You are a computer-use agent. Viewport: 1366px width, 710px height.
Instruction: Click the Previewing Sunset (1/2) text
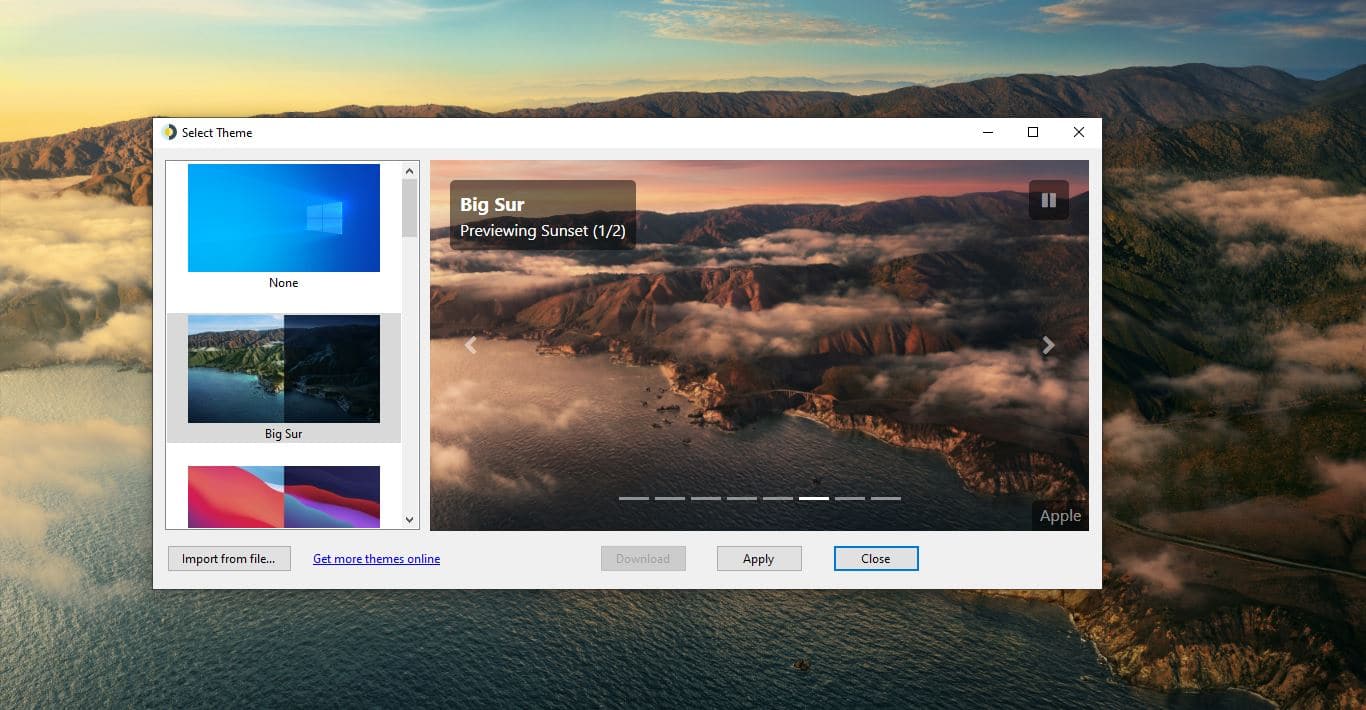(543, 231)
